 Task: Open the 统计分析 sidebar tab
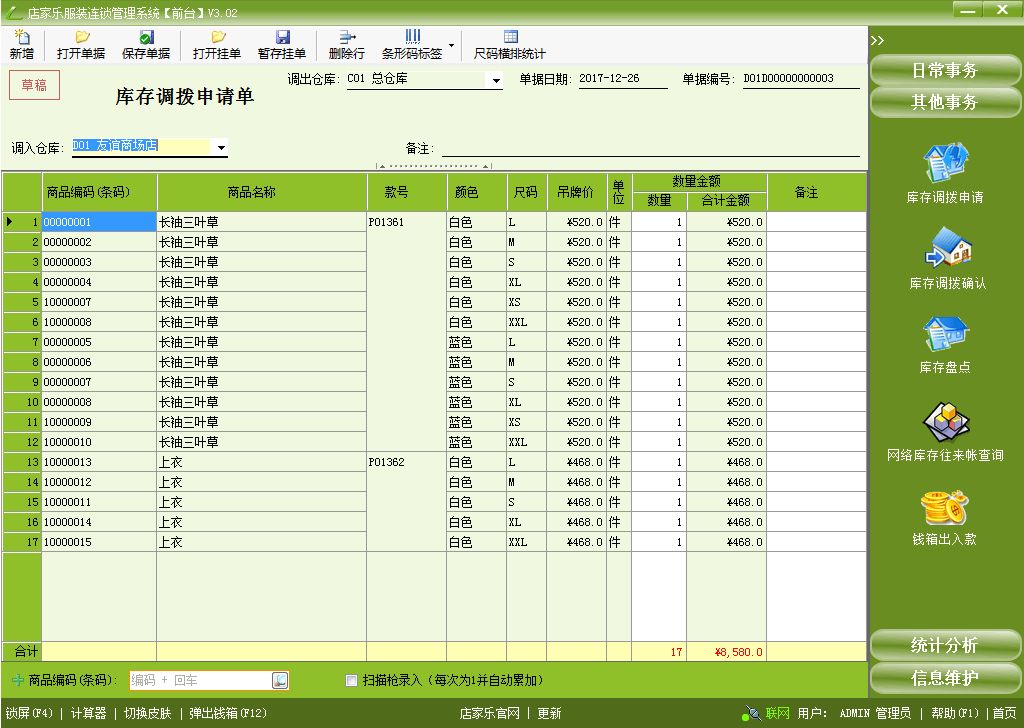click(x=945, y=645)
